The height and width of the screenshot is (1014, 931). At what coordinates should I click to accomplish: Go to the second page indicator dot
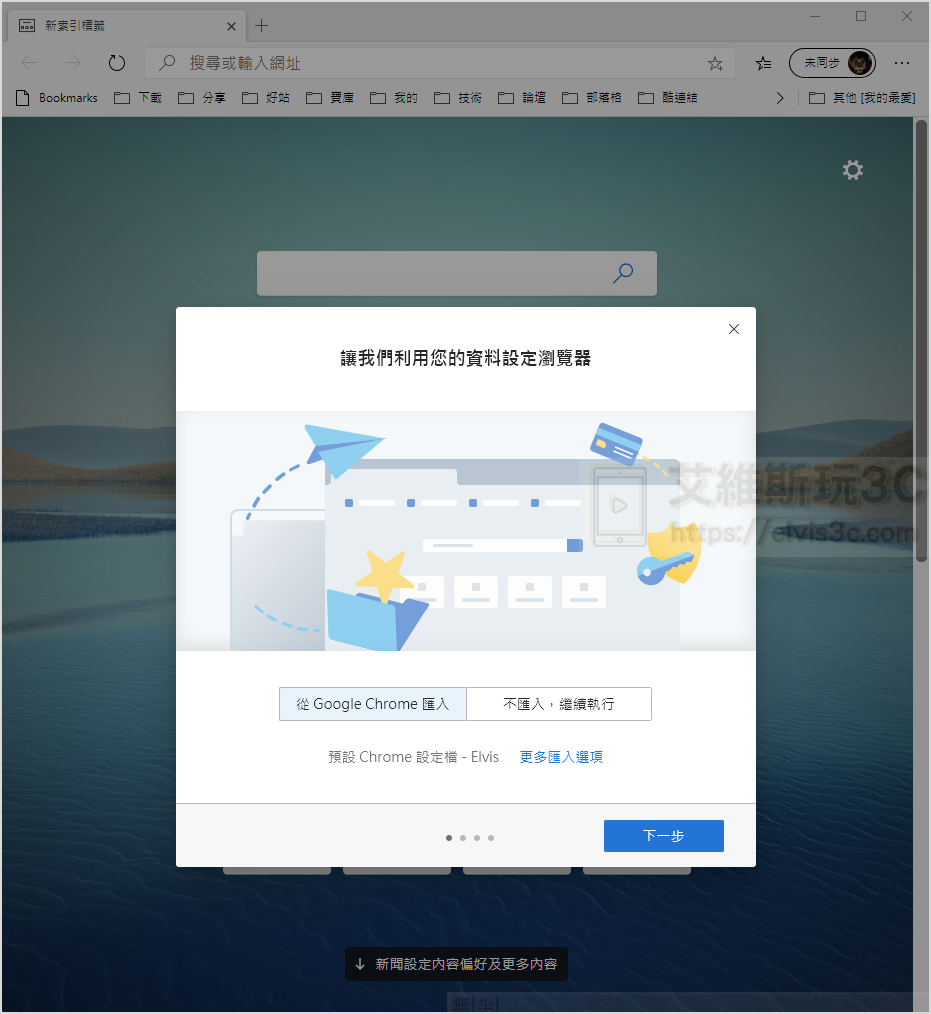click(x=462, y=838)
